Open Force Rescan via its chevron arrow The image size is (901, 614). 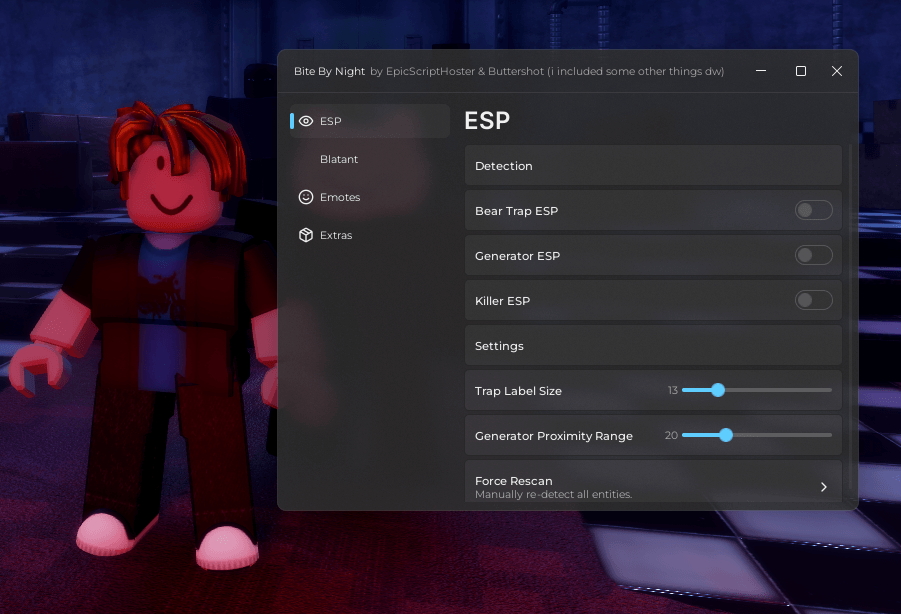pyautogui.click(x=824, y=487)
